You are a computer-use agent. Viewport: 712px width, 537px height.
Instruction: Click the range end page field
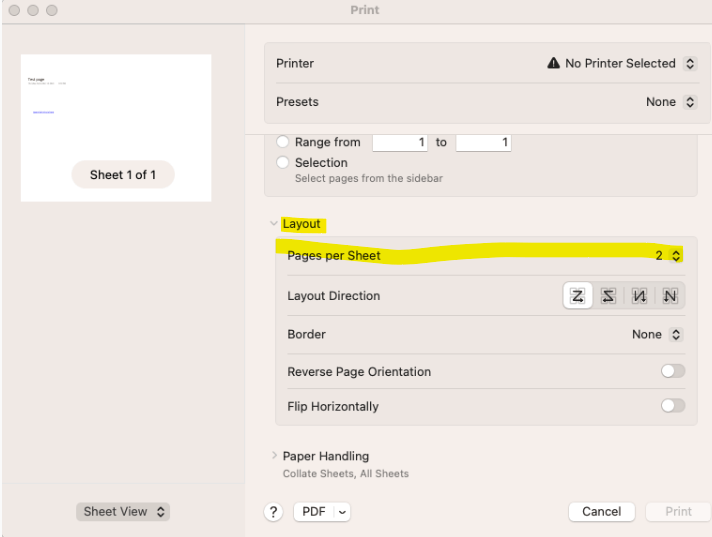click(x=483, y=143)
